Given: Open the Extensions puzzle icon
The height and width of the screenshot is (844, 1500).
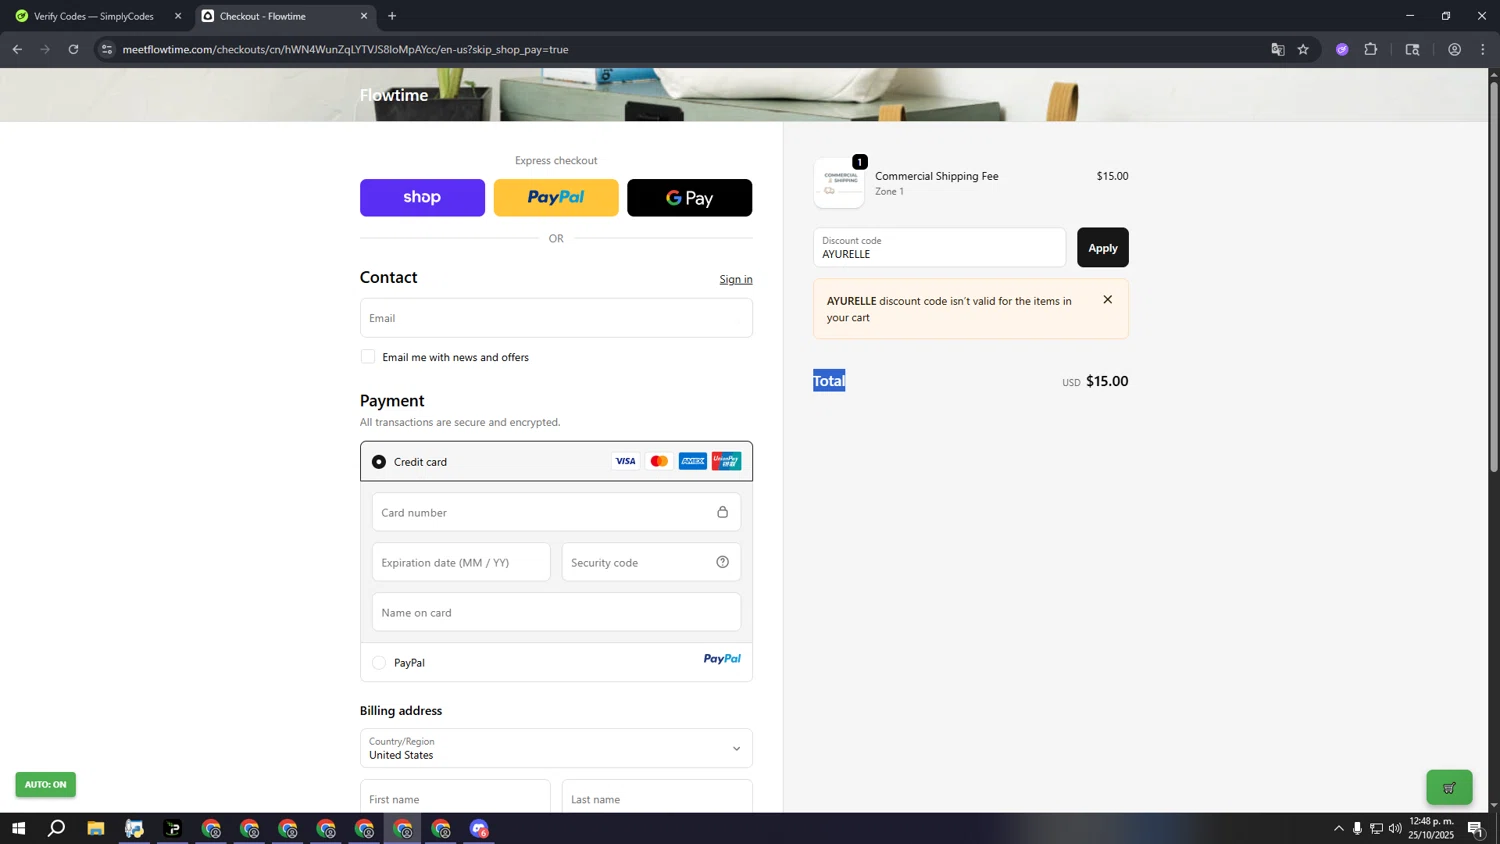Looking at the screenshot, I should 1371,49.
